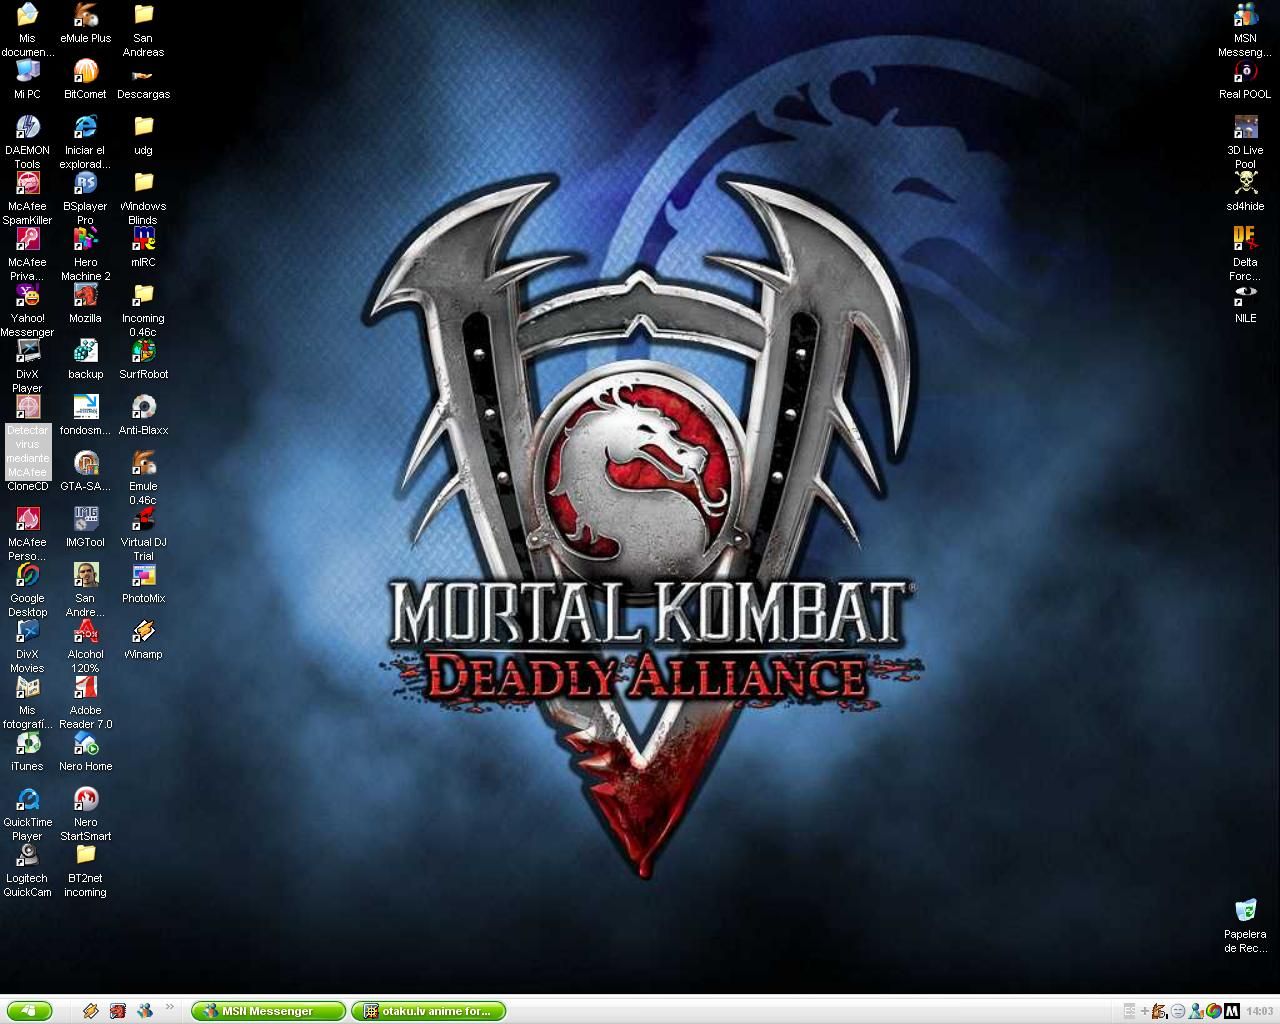Open QuickTime Player shortcut
This screenshot has width=1280, height=1024.
(x=27, y=799)
